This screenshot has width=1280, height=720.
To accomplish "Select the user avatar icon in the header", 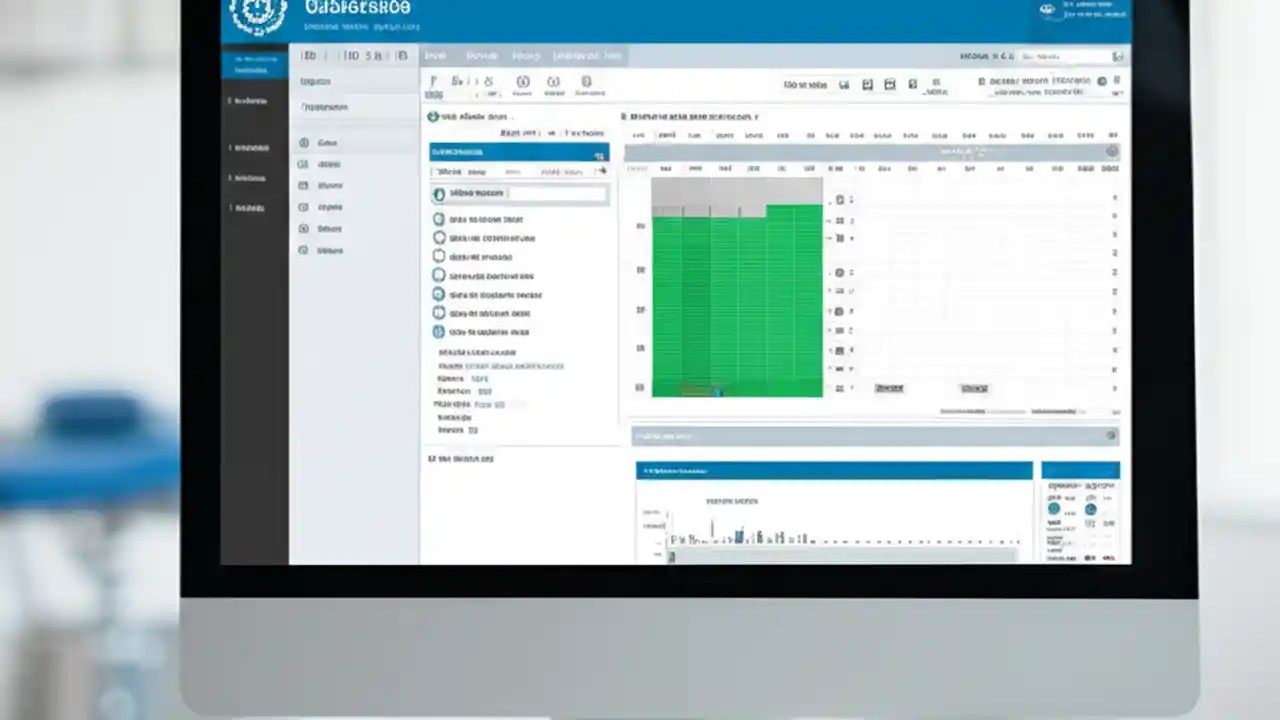I will coord(1046,9).
